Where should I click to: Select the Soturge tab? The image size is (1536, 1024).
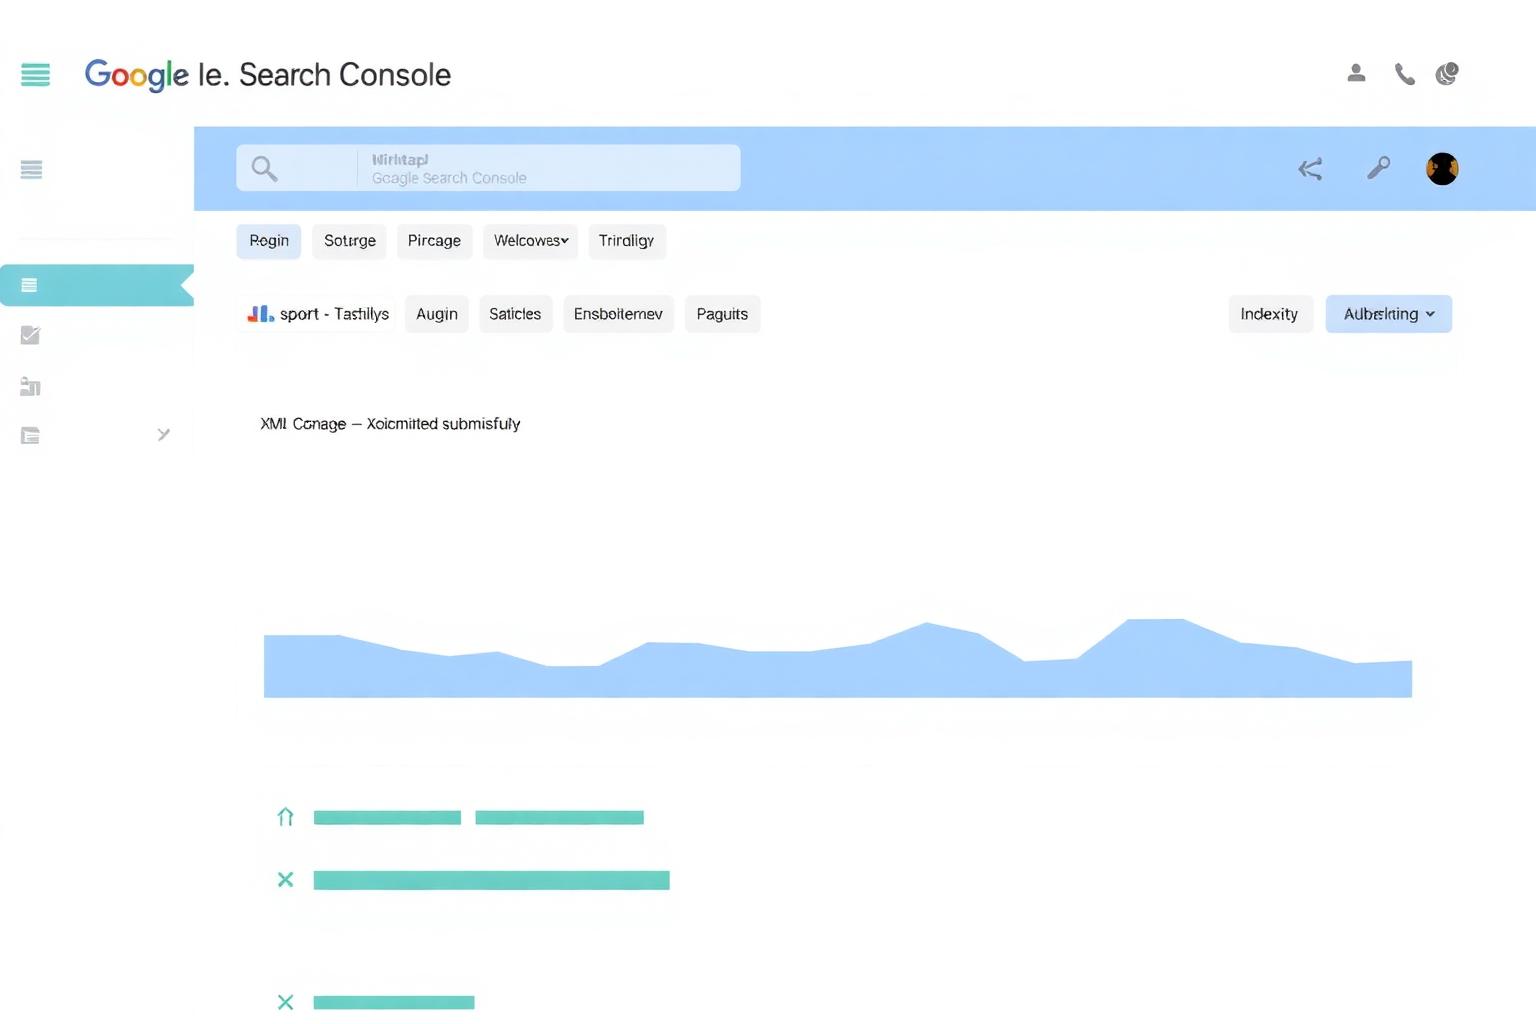point(350,241)
